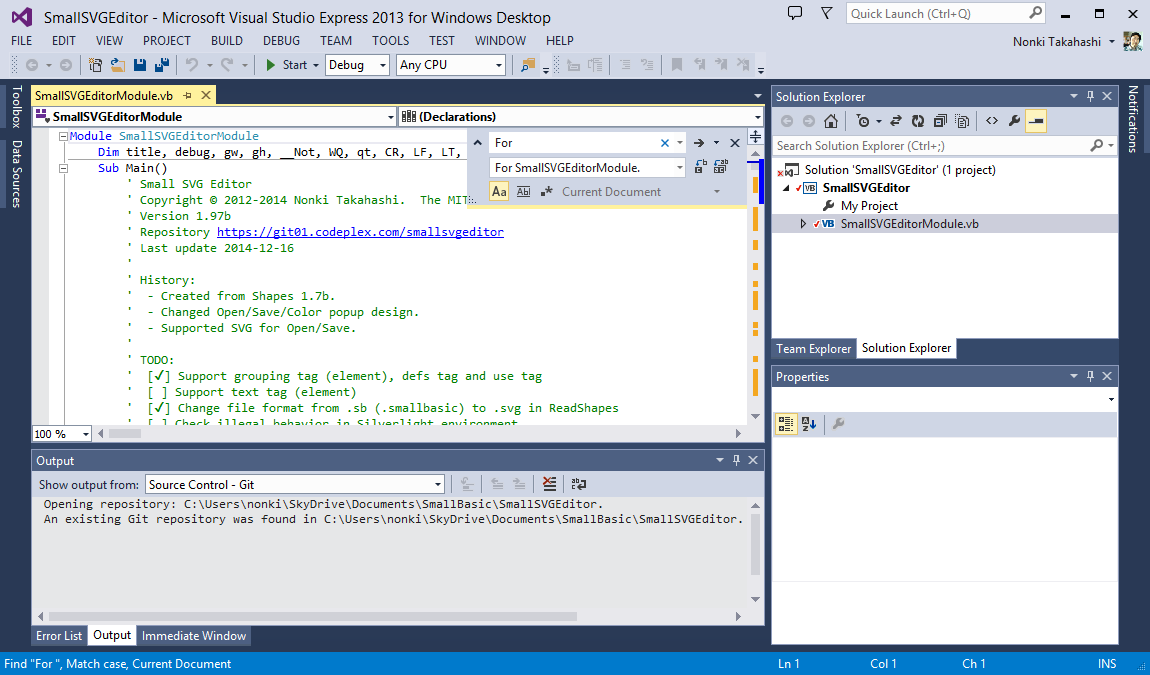1150x675 pixels.
Task: Click Replace Next icon in find panel
Action: [x=700, y=167]
